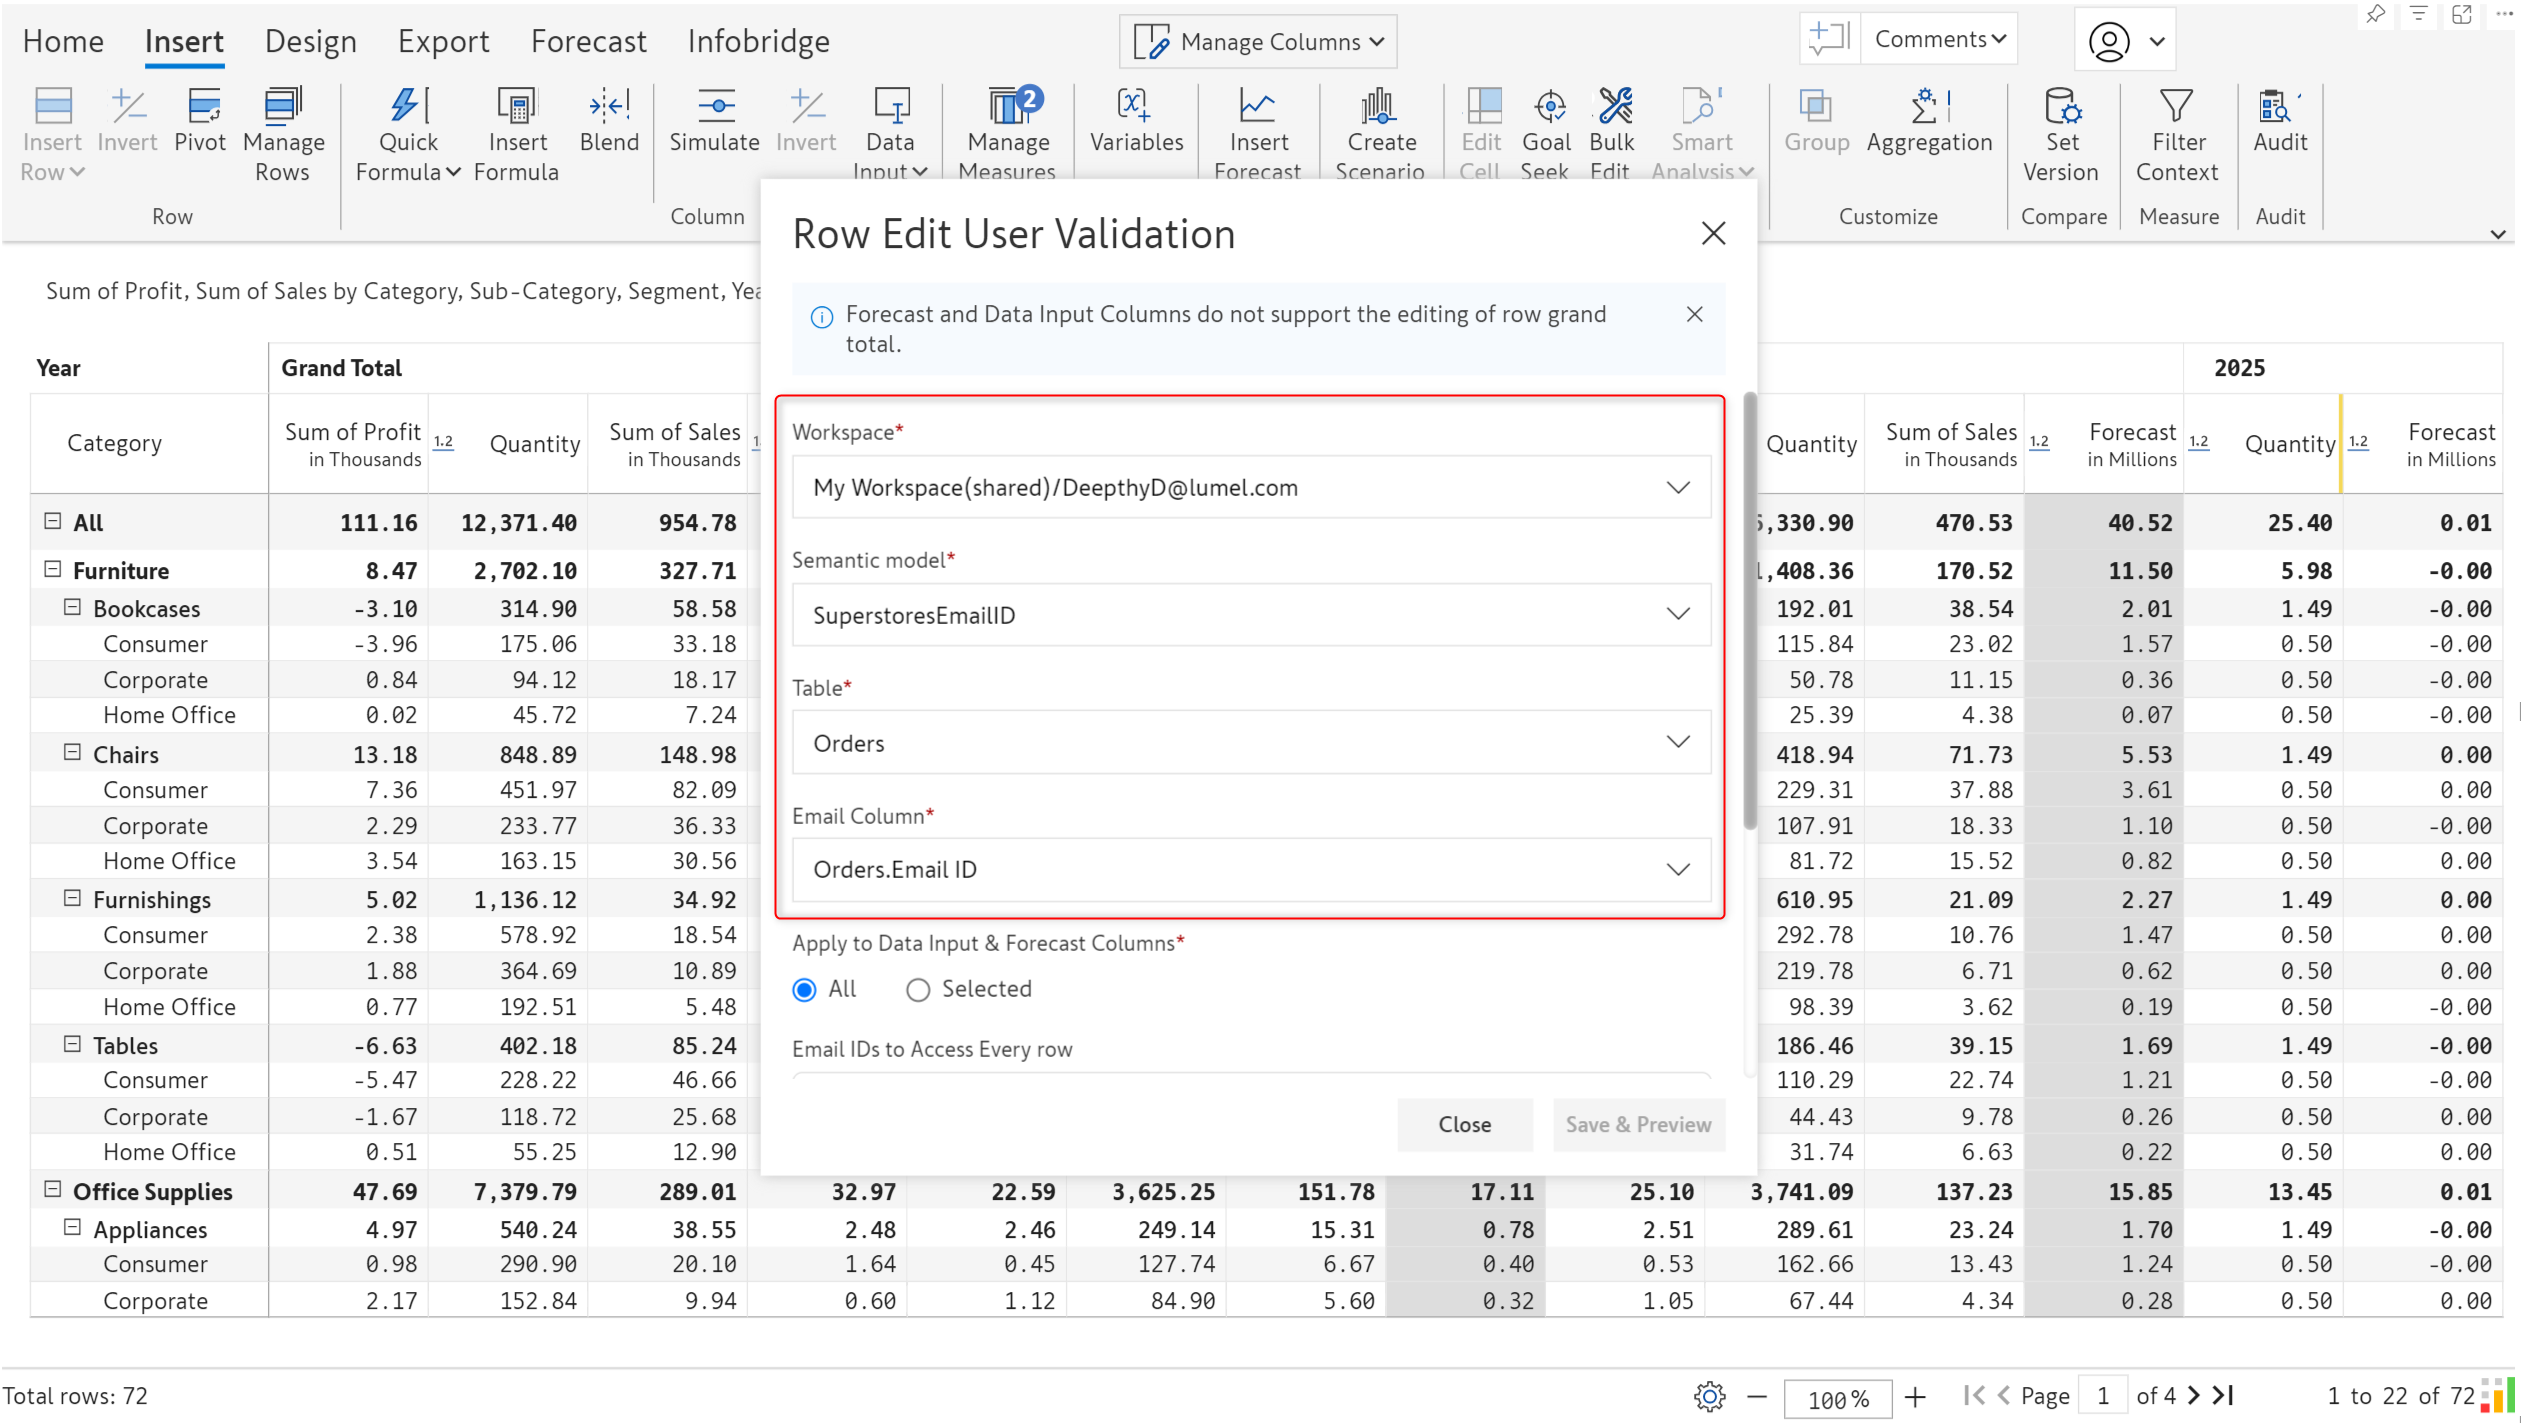Select the All radio button
2521x1423 pixels.
pos(804,990)
